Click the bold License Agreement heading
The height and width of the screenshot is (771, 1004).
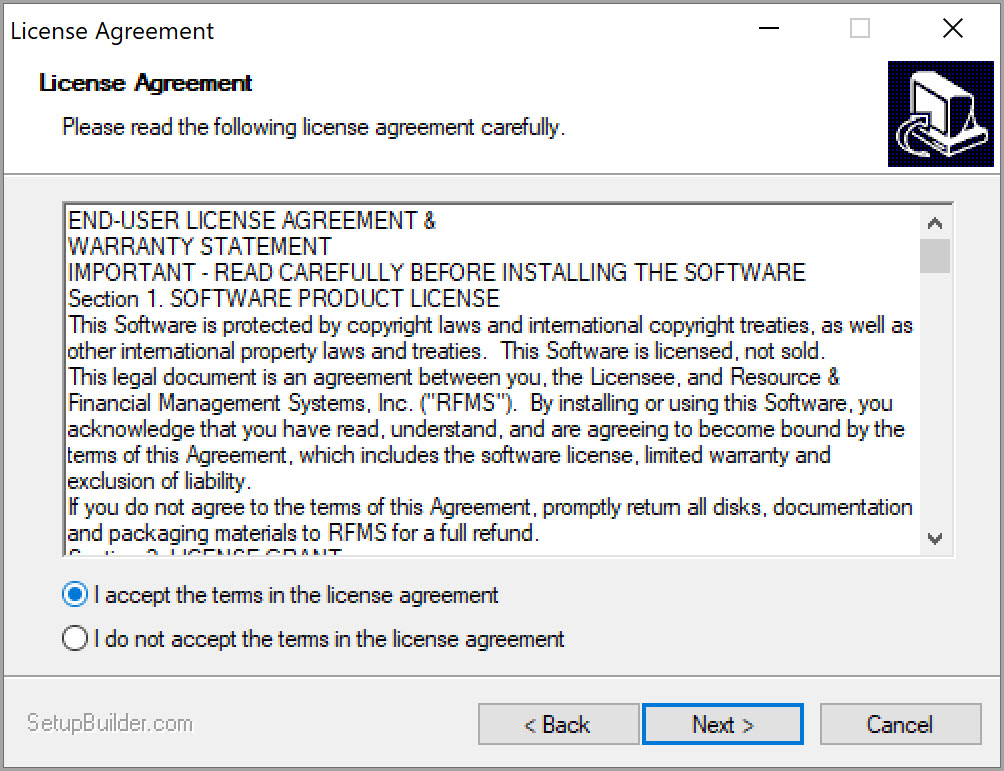[142, 83]
